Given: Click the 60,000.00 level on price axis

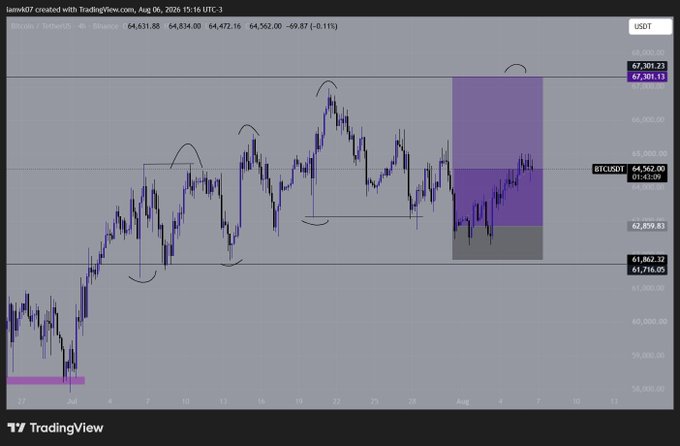Looking at the screenshot, I should (649, 321).
